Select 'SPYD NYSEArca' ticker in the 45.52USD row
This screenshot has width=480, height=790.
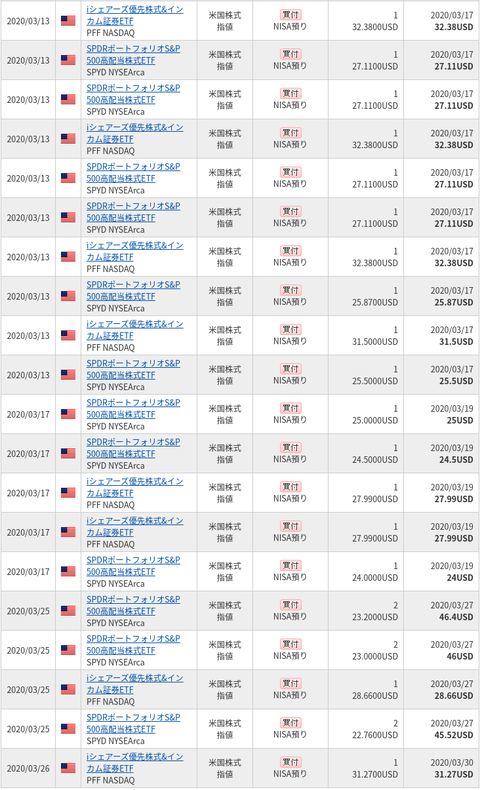(115, 741)
